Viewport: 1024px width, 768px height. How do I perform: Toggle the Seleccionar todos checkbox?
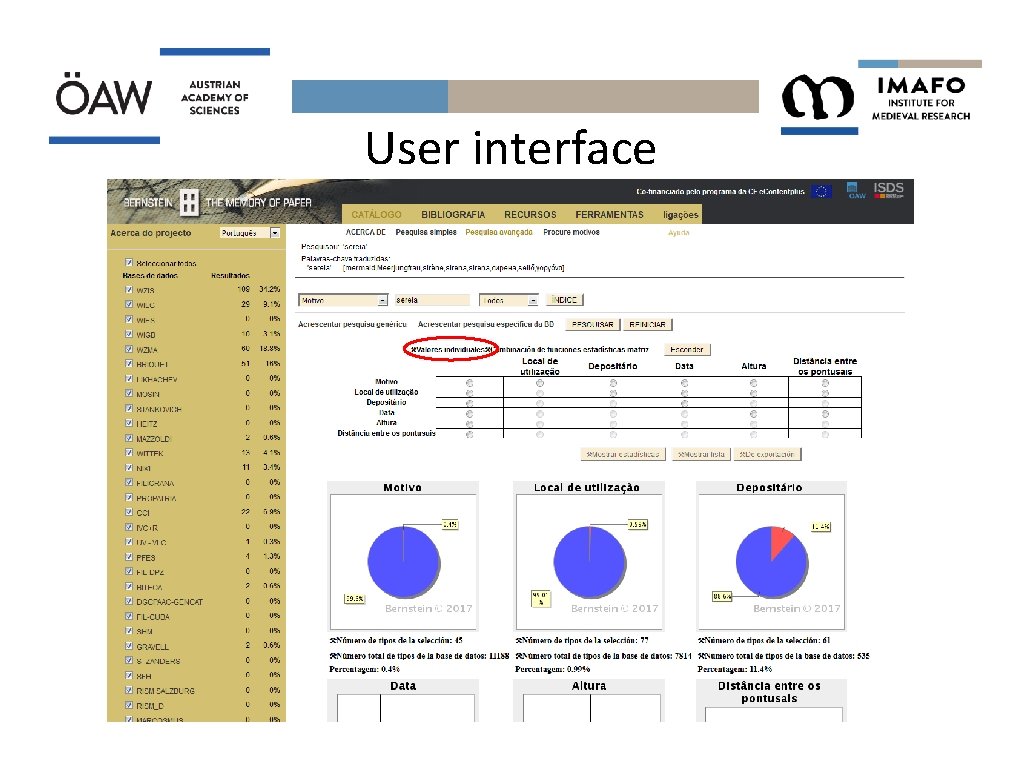click(x=129, y=263)
